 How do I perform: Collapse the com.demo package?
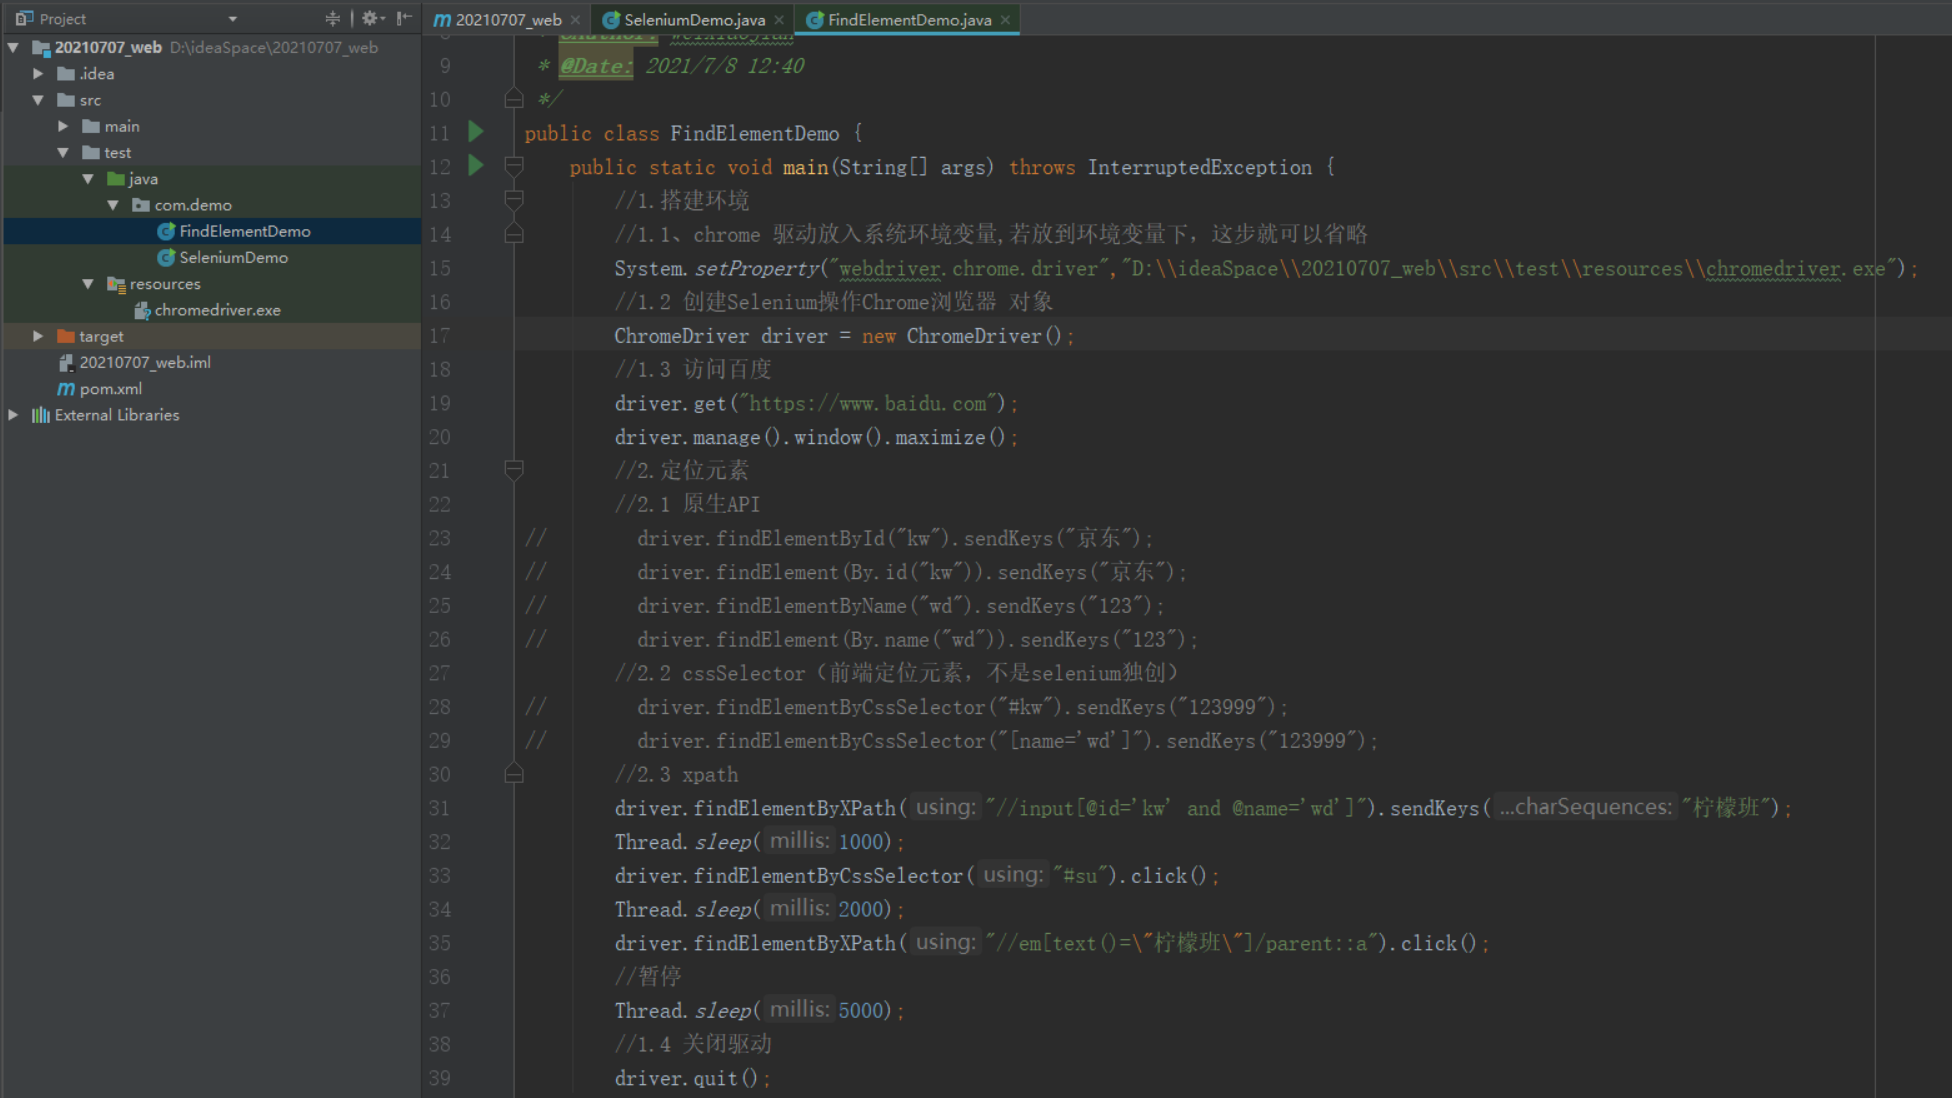pos(113,205)
